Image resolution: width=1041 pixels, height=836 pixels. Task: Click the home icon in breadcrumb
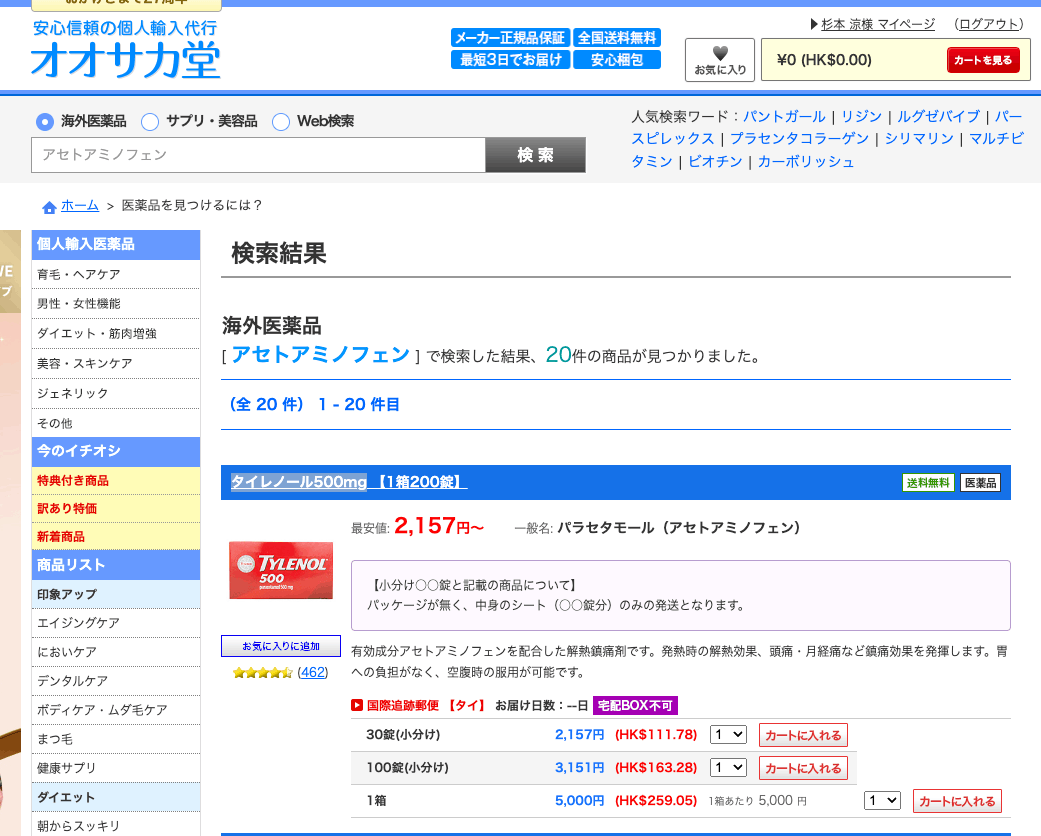[49, 207]
